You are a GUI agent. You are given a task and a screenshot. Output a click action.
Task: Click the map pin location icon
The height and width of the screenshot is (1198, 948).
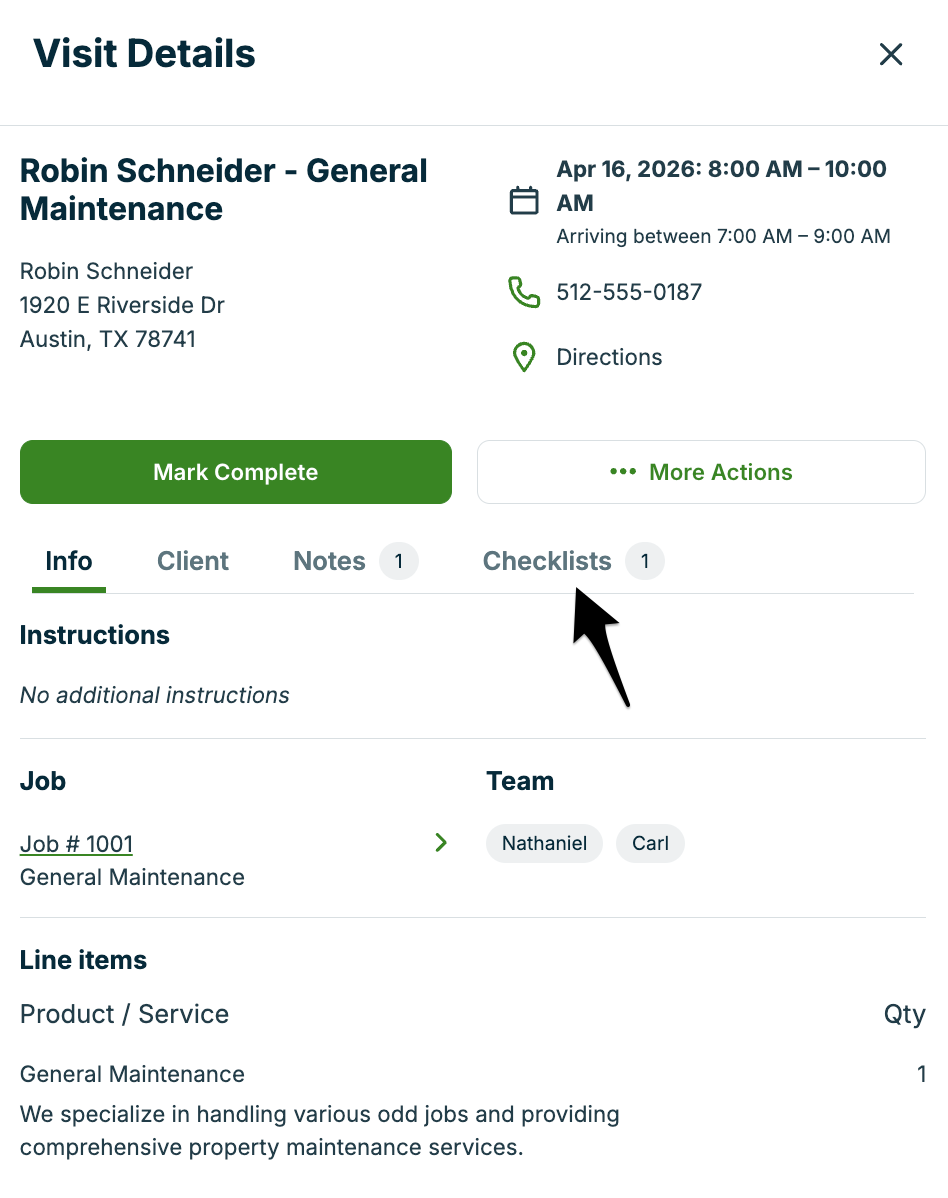[x=524, y=357]
